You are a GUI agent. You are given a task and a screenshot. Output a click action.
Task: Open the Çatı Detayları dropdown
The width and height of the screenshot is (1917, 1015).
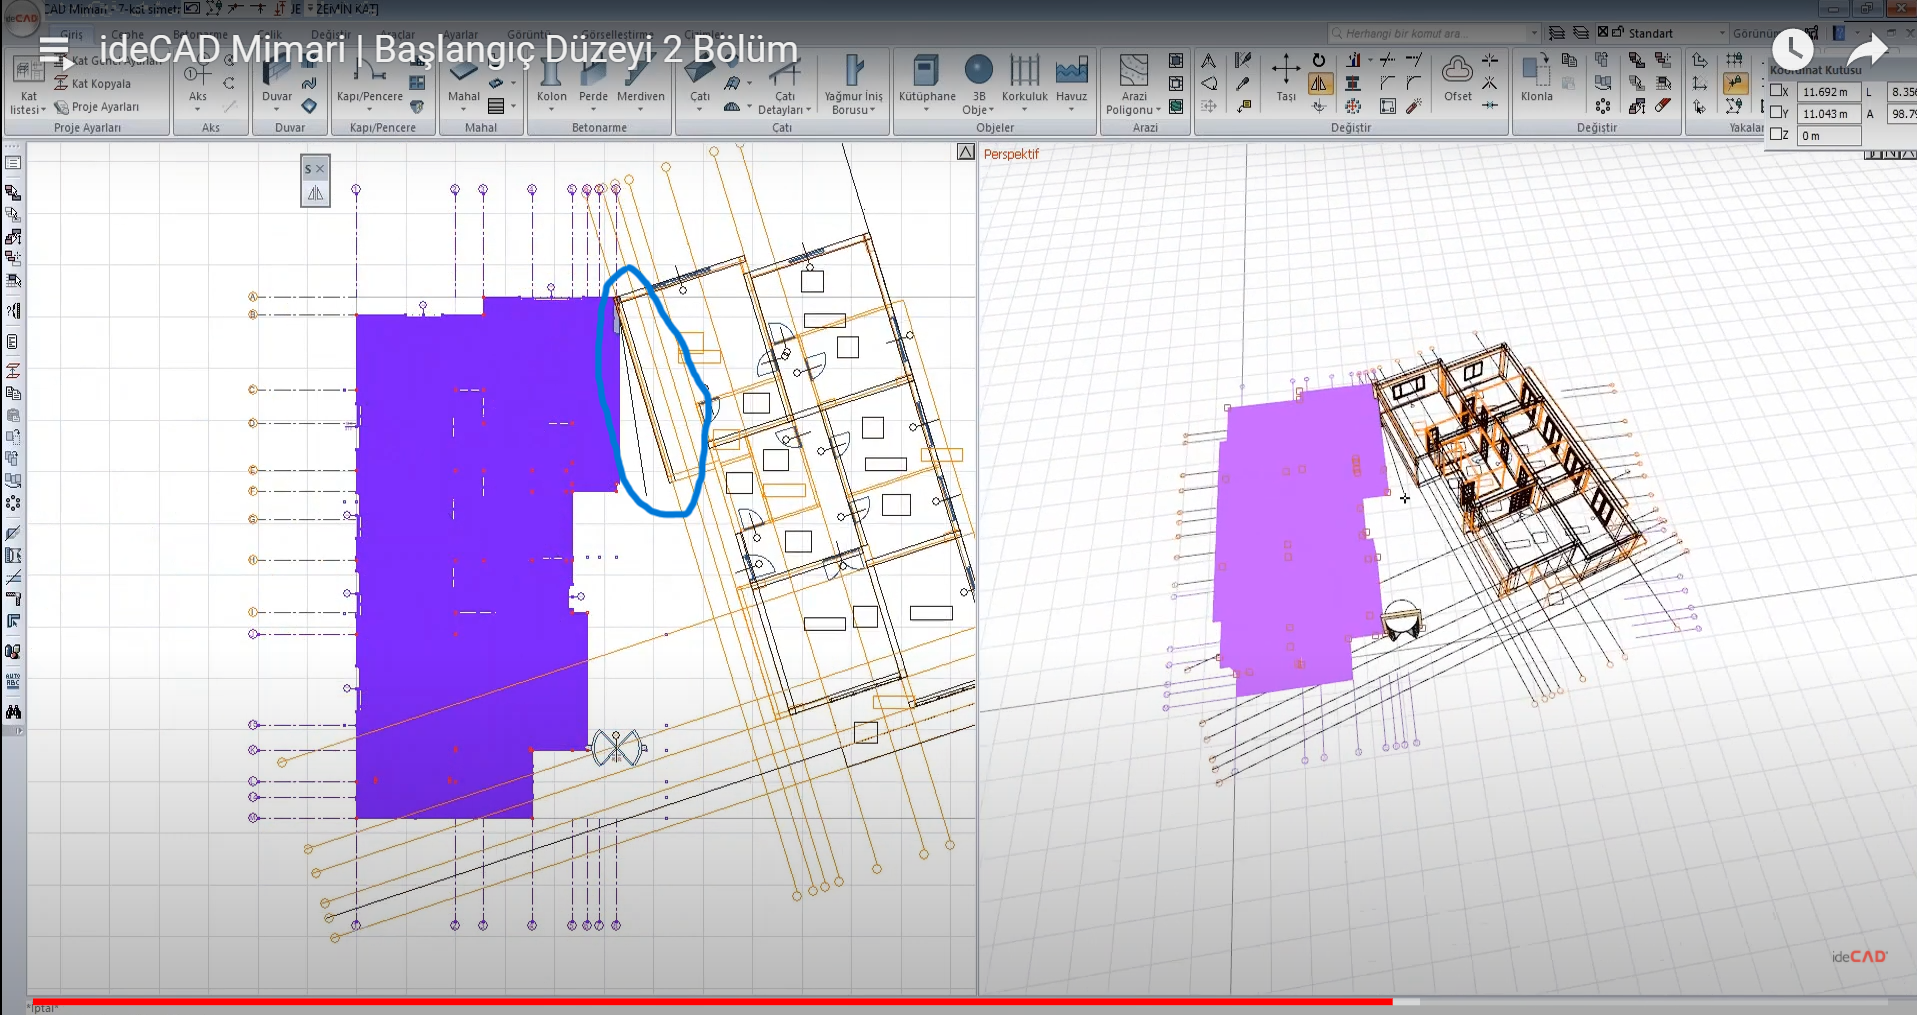click(x=808, y=110)
